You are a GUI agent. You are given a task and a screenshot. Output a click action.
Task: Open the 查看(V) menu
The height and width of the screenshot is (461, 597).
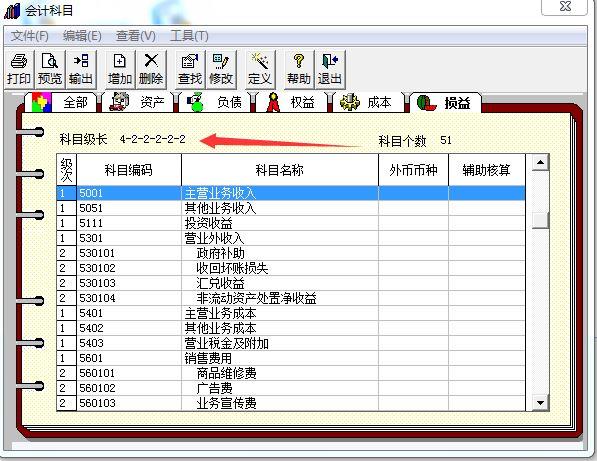136,36
